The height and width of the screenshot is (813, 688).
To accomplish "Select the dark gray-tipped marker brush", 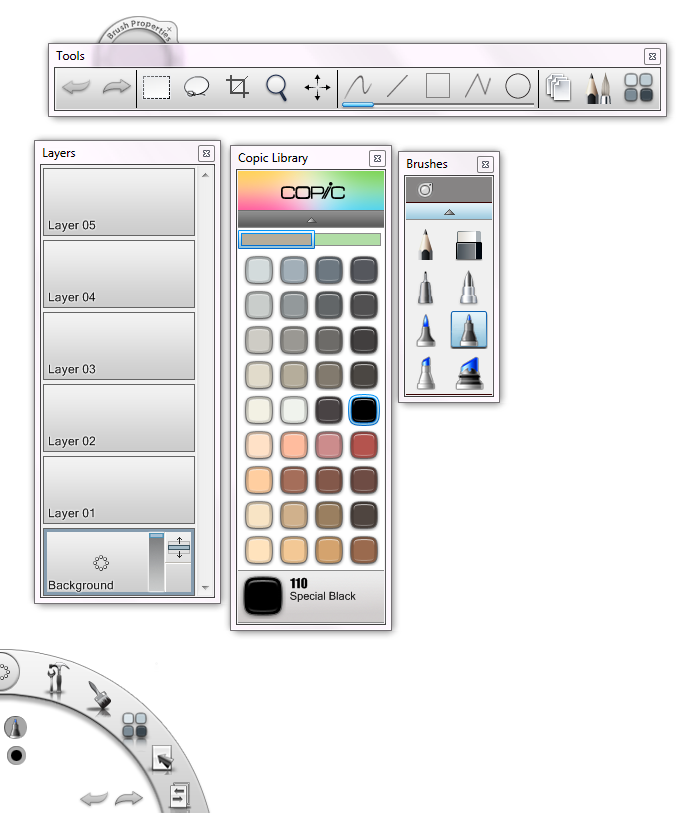I will 426,288.
